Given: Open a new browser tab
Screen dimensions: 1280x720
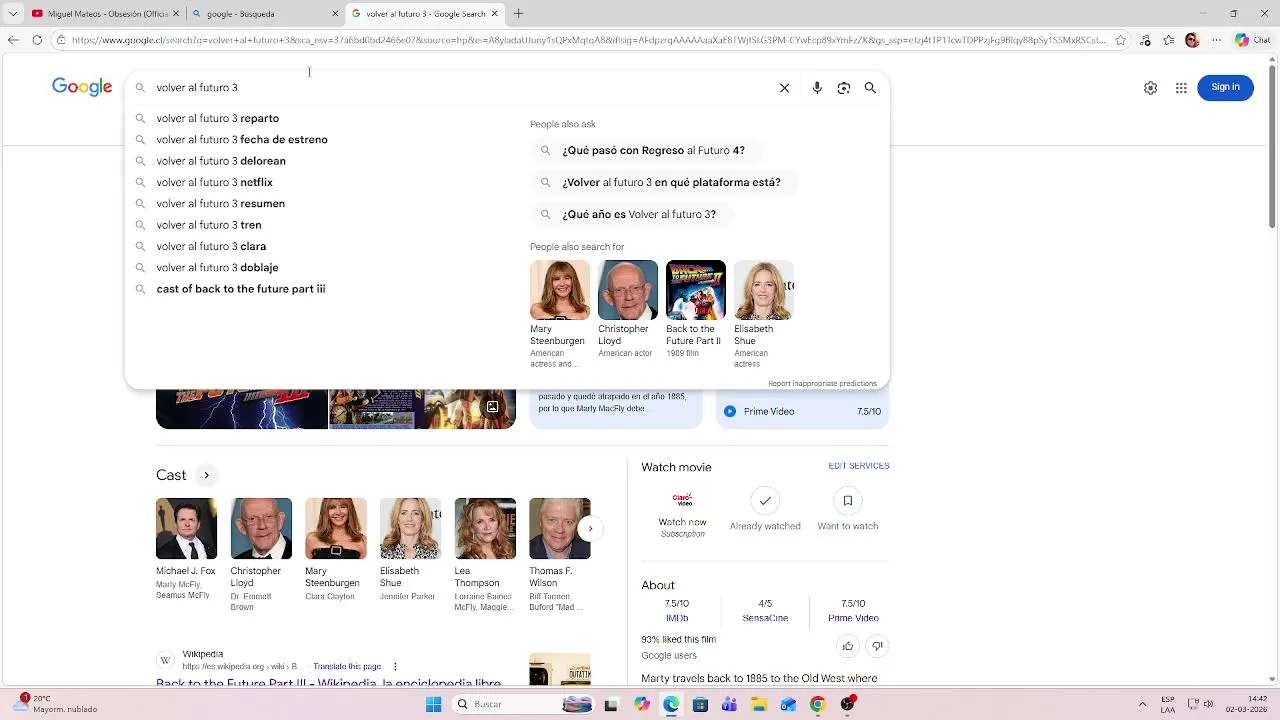Looking at the screenshot, I should pos(518,14).
